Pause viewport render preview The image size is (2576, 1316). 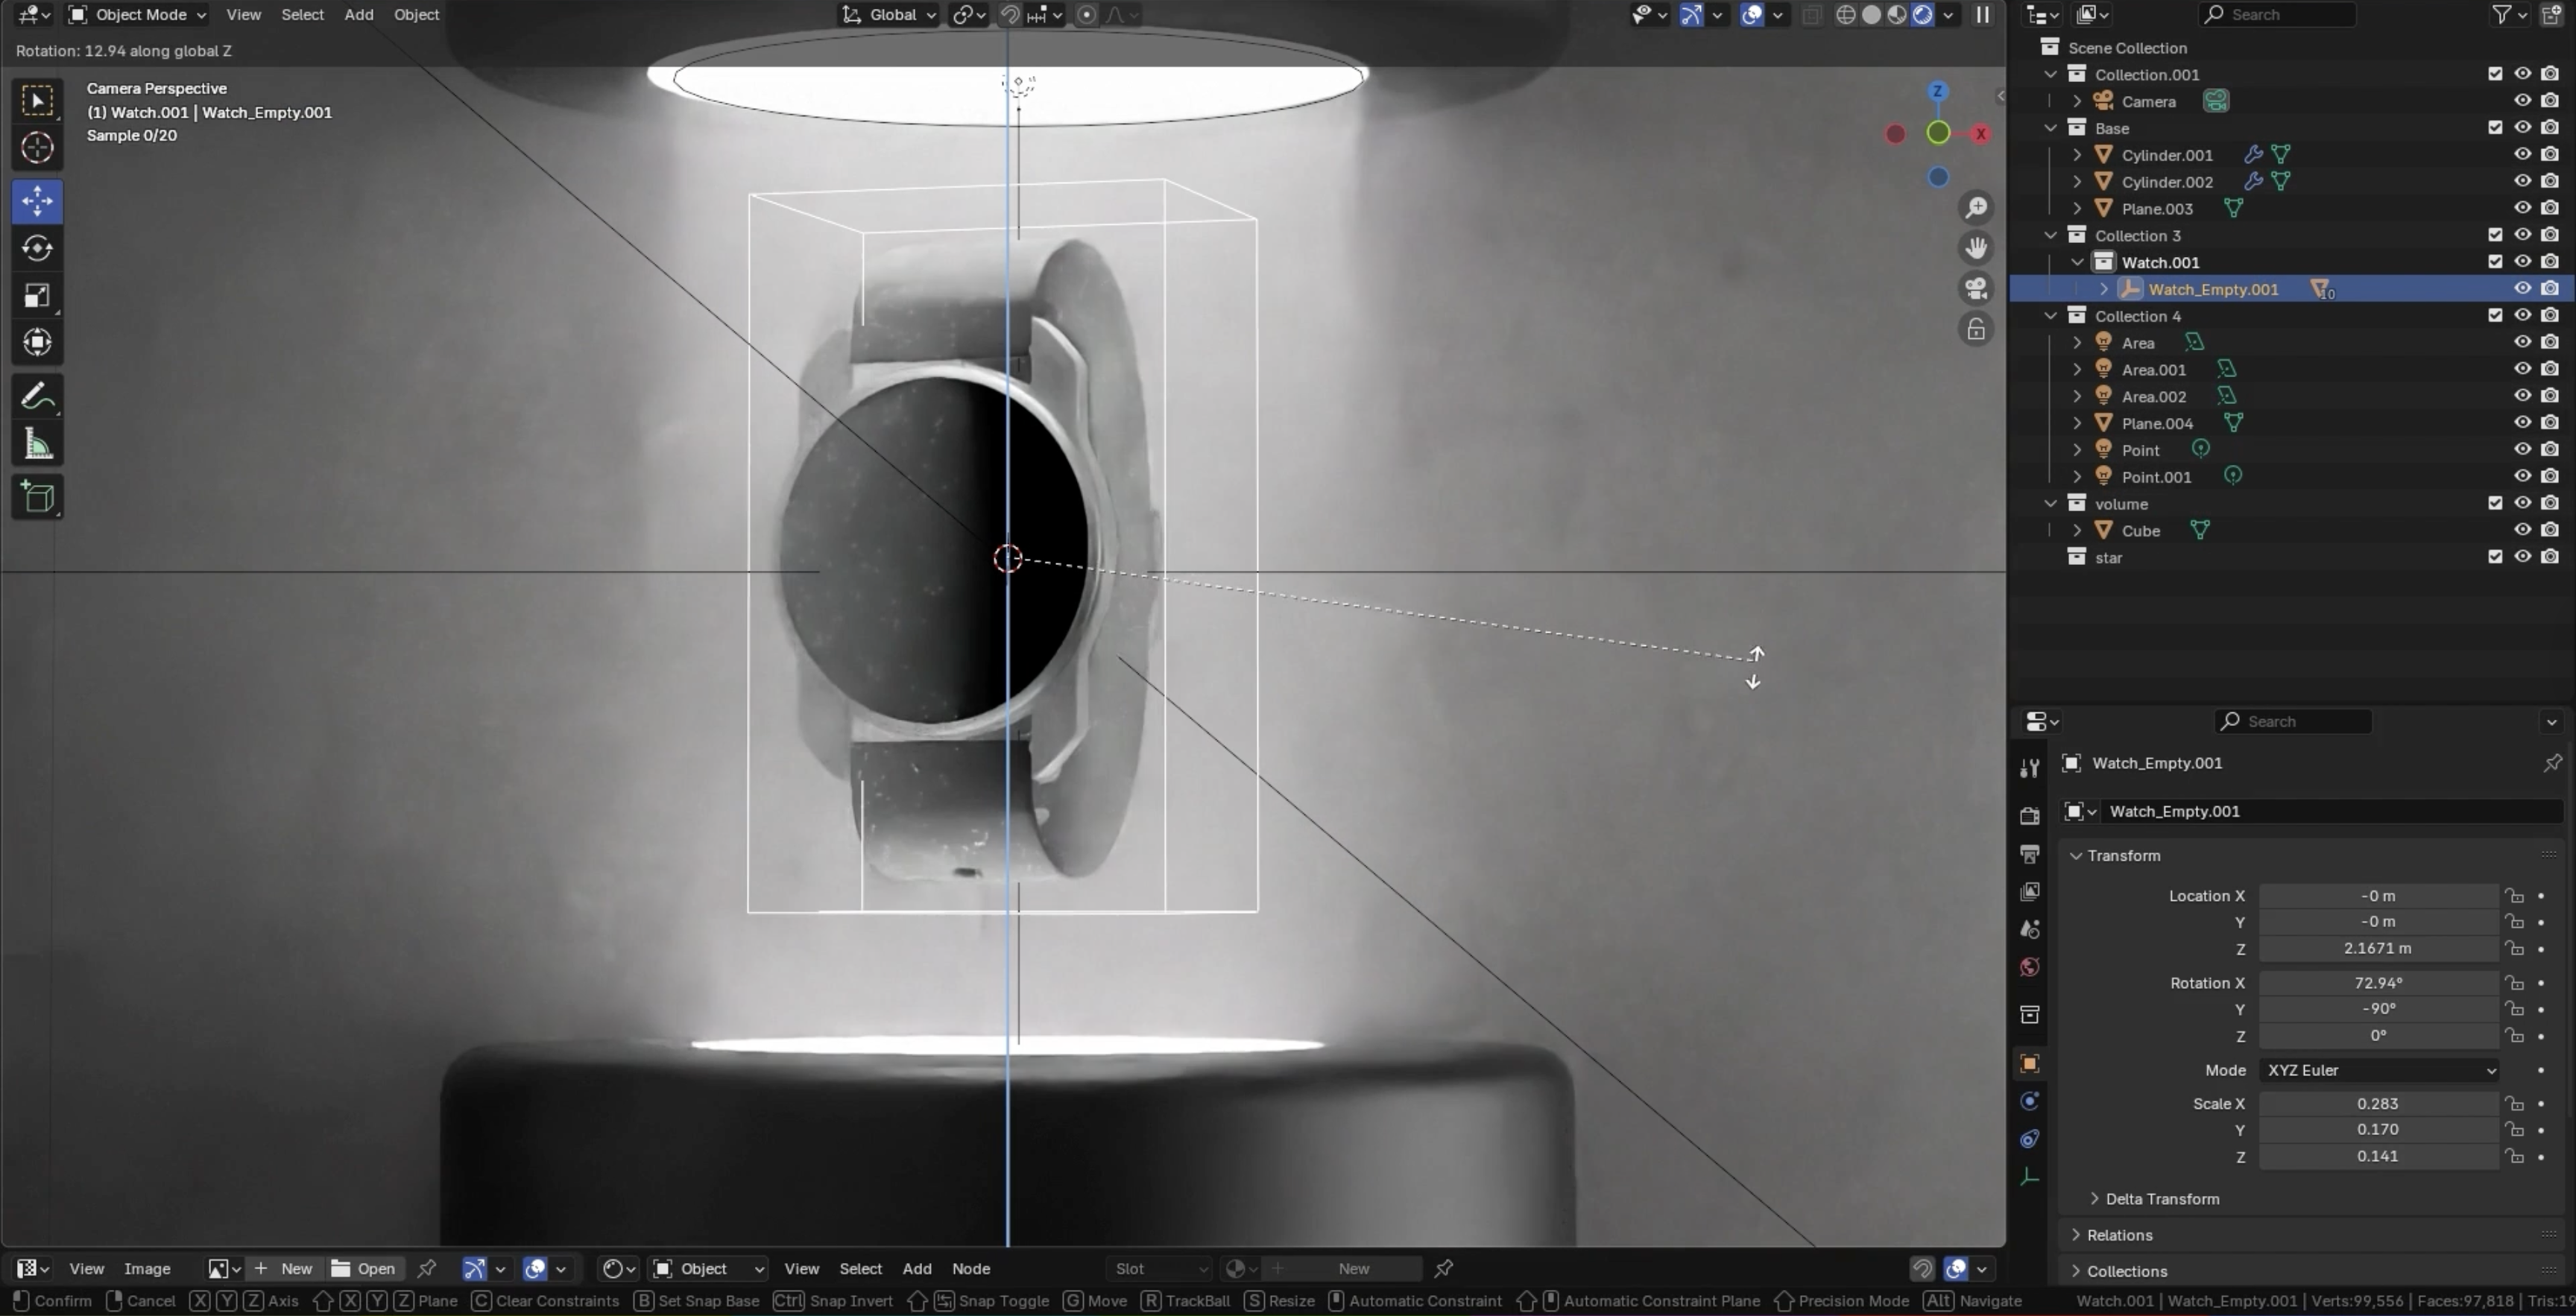point(1982,14)
